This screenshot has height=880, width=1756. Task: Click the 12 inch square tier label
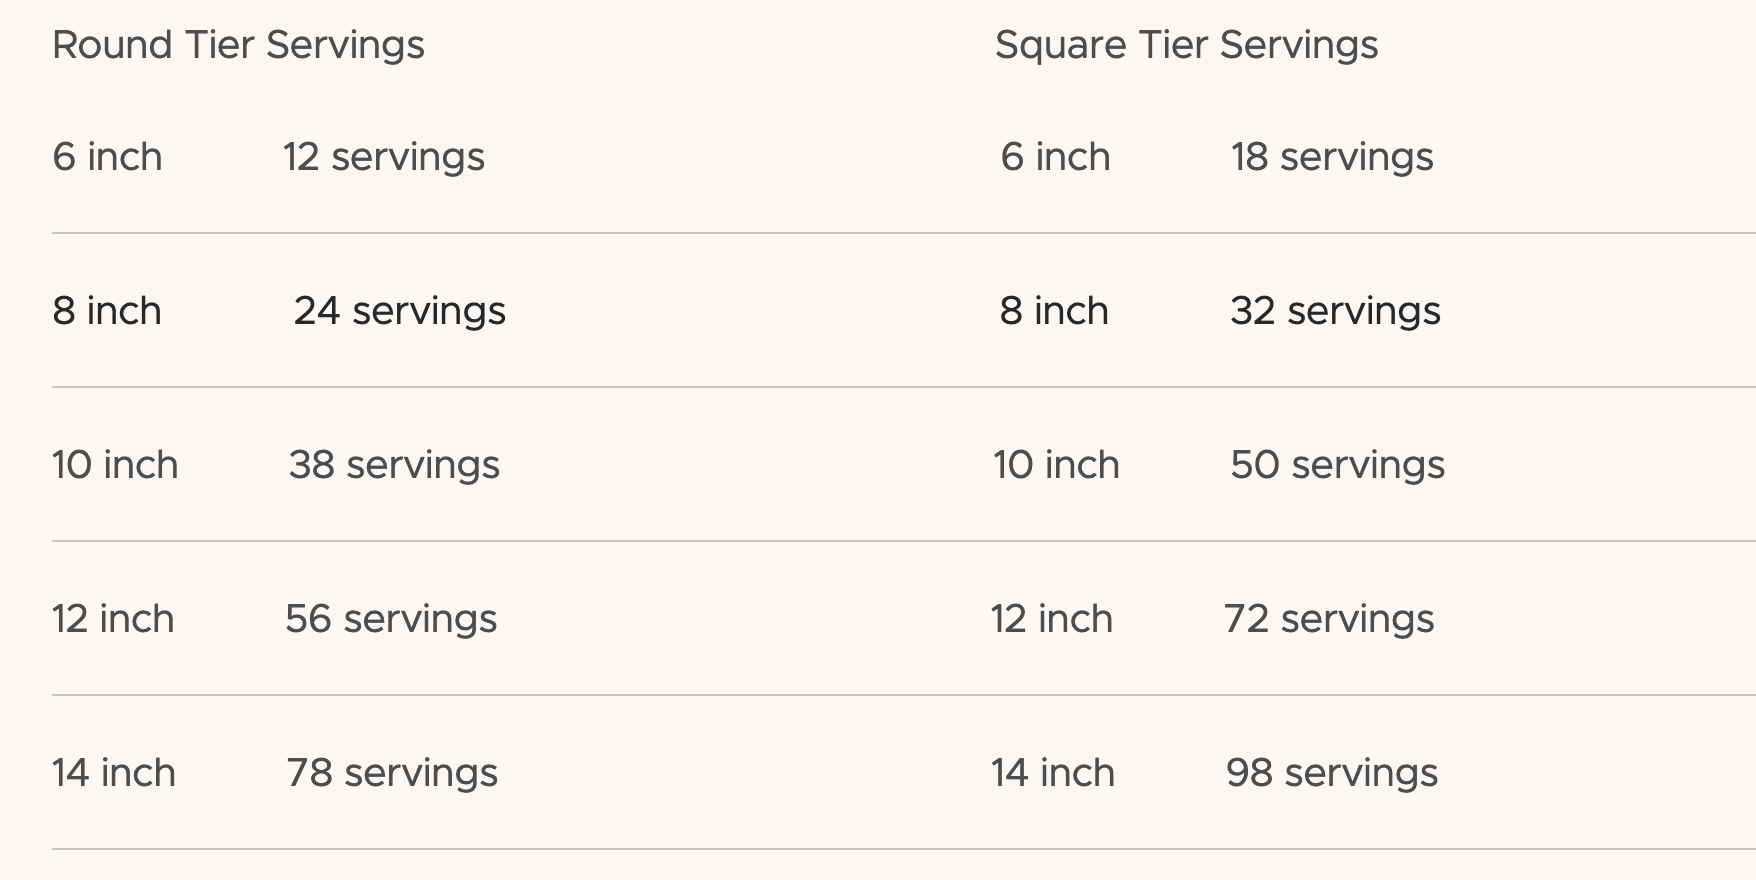tap(1052, 619)
